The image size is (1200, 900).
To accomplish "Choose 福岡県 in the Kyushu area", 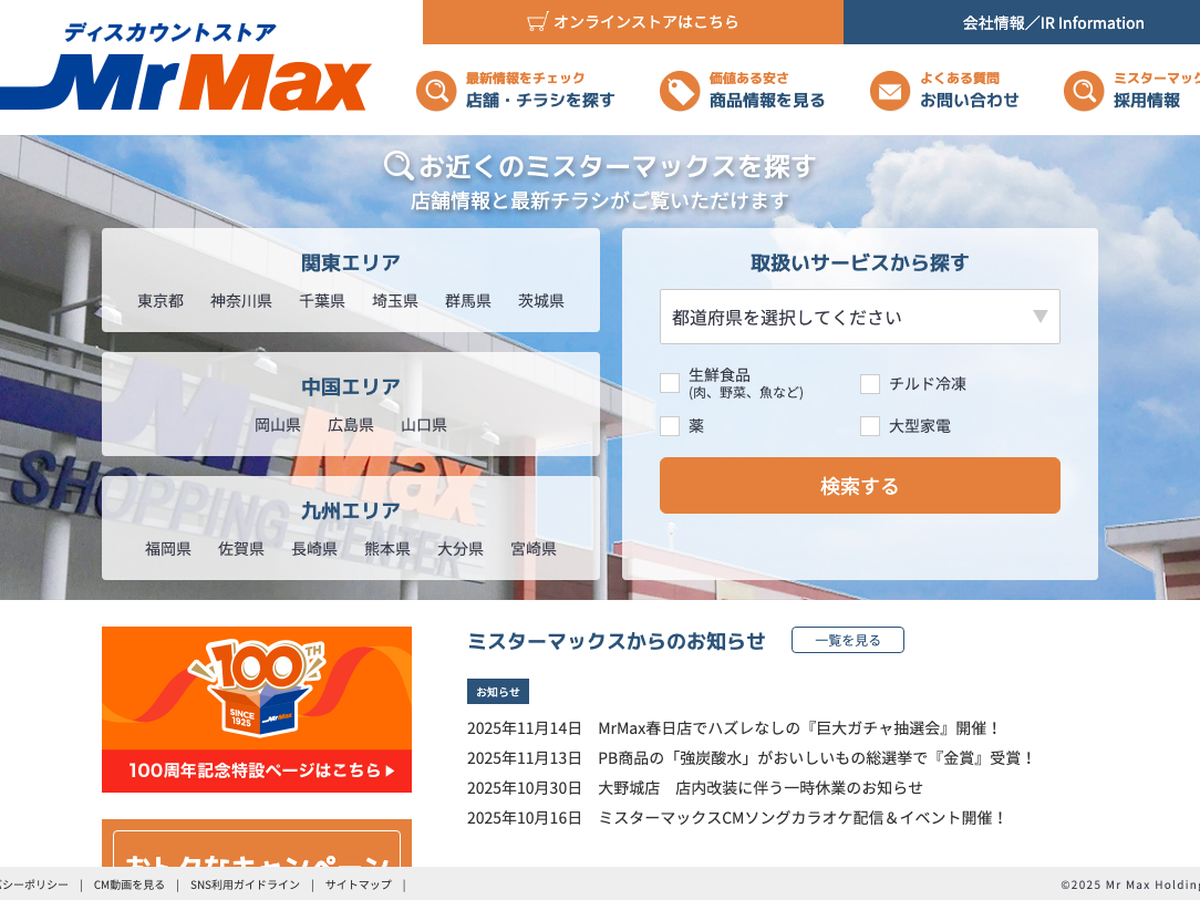I will tap(168, 549).
